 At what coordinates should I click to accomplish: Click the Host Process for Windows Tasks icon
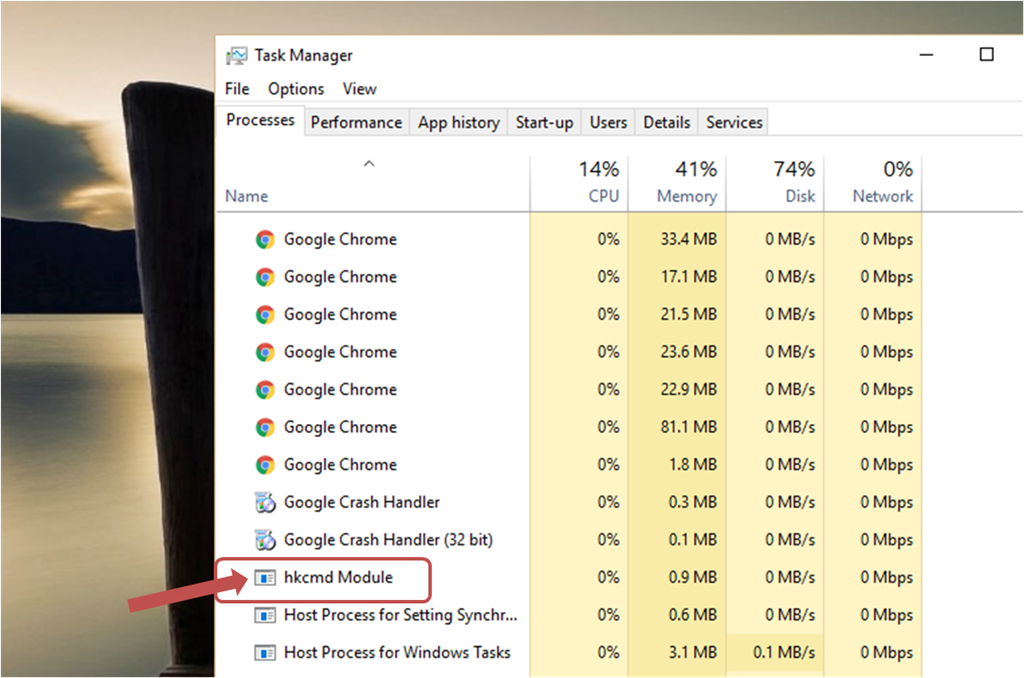[x=264, y=653]
